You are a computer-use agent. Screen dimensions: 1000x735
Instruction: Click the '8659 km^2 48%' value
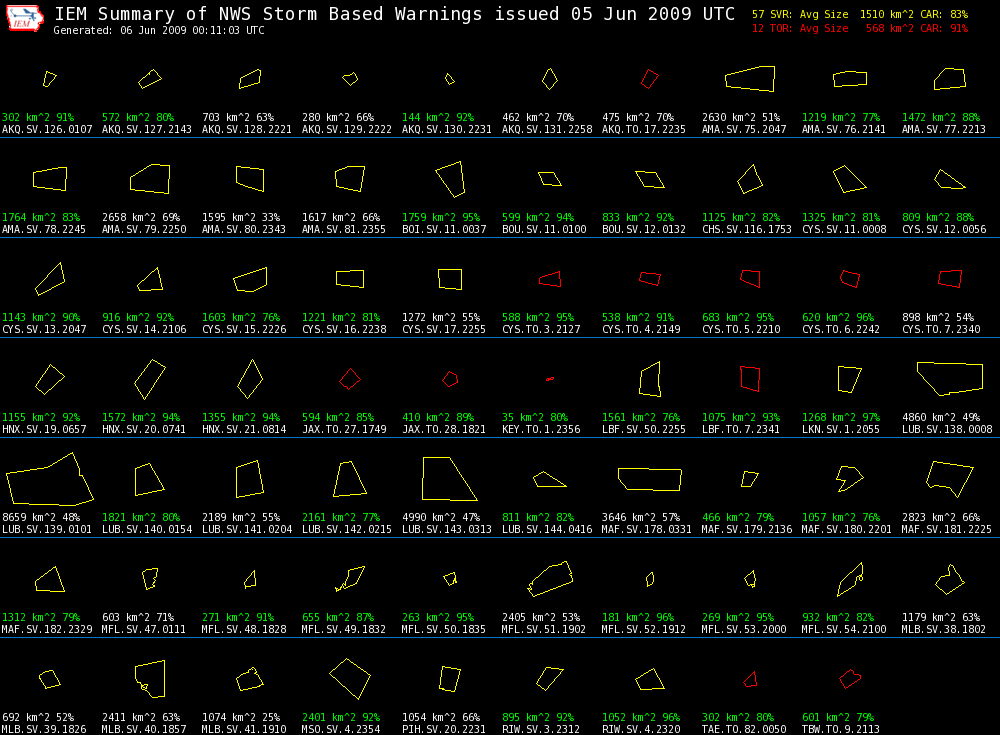click(41, 517)
